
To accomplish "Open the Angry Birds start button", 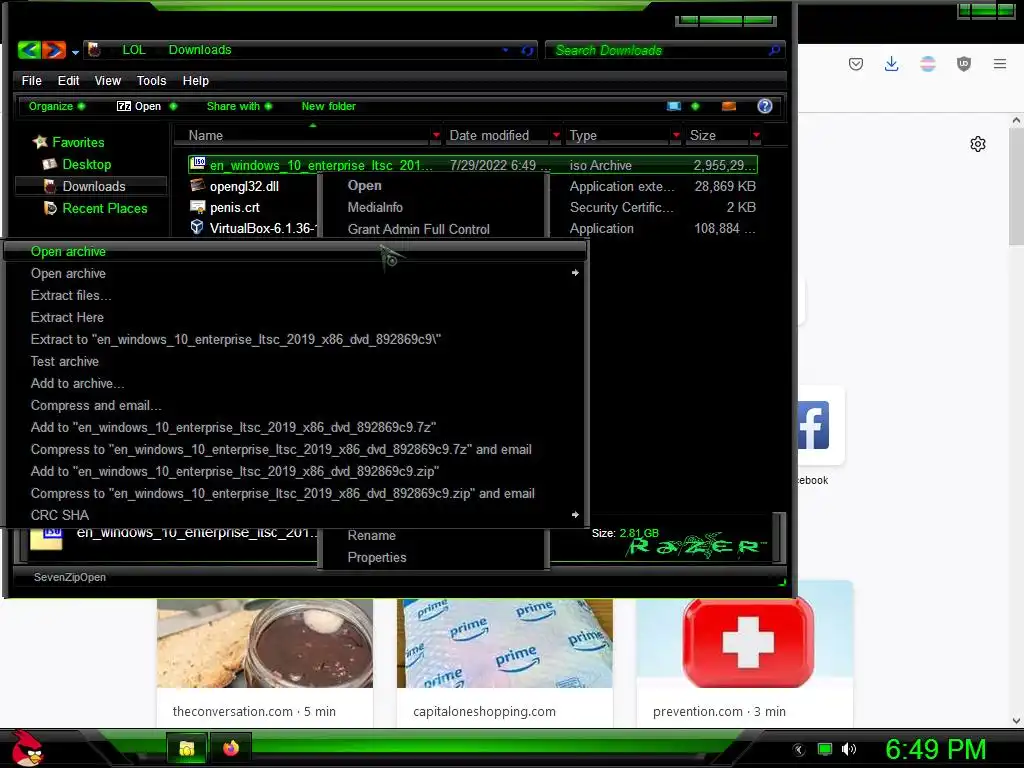I will [27, 748].
